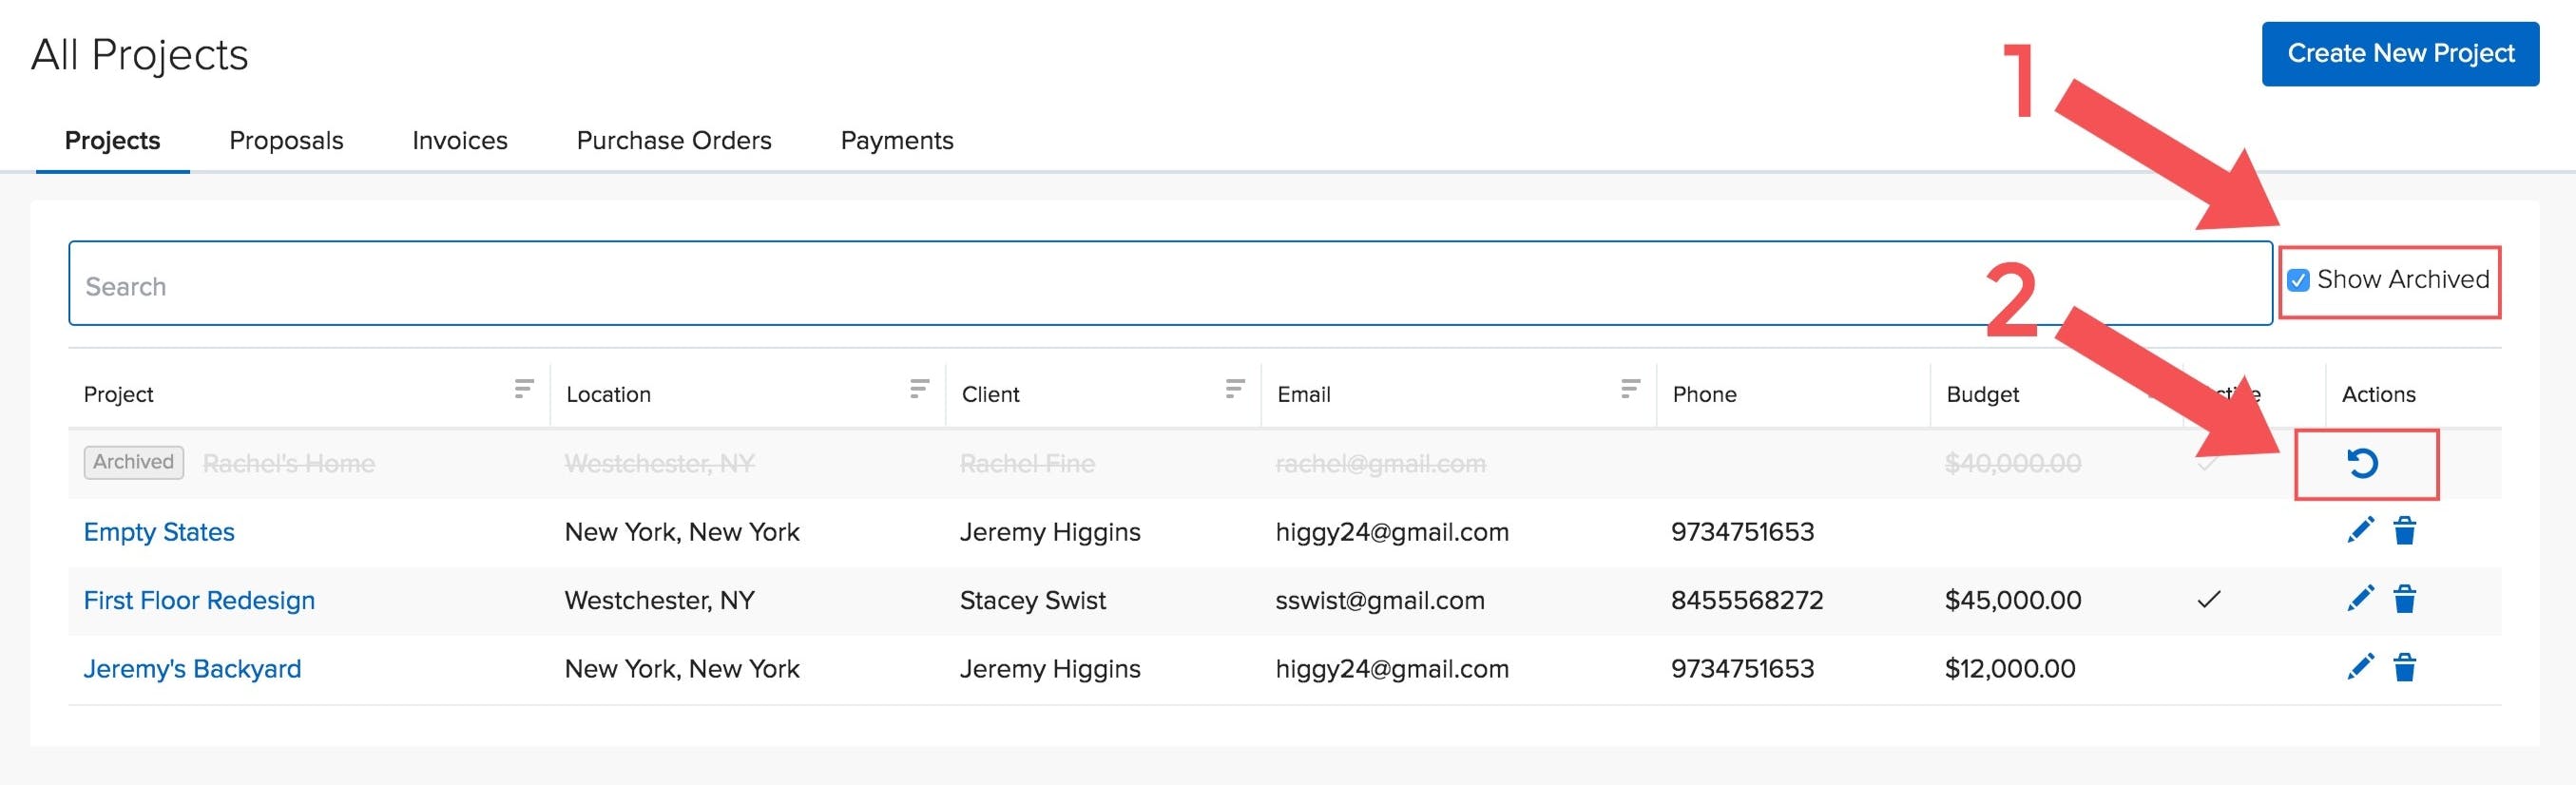Edit the Empty States project
The height and width of the screenshot is (785, 2576).
pos(2360,531)
